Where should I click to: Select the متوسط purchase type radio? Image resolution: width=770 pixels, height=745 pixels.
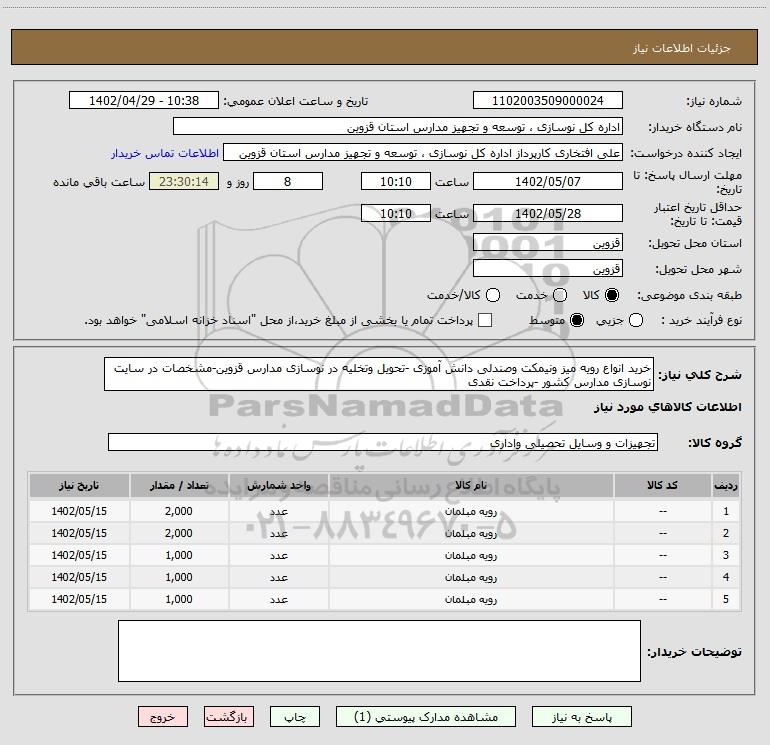pyautogui.click(x=577, y=320)
